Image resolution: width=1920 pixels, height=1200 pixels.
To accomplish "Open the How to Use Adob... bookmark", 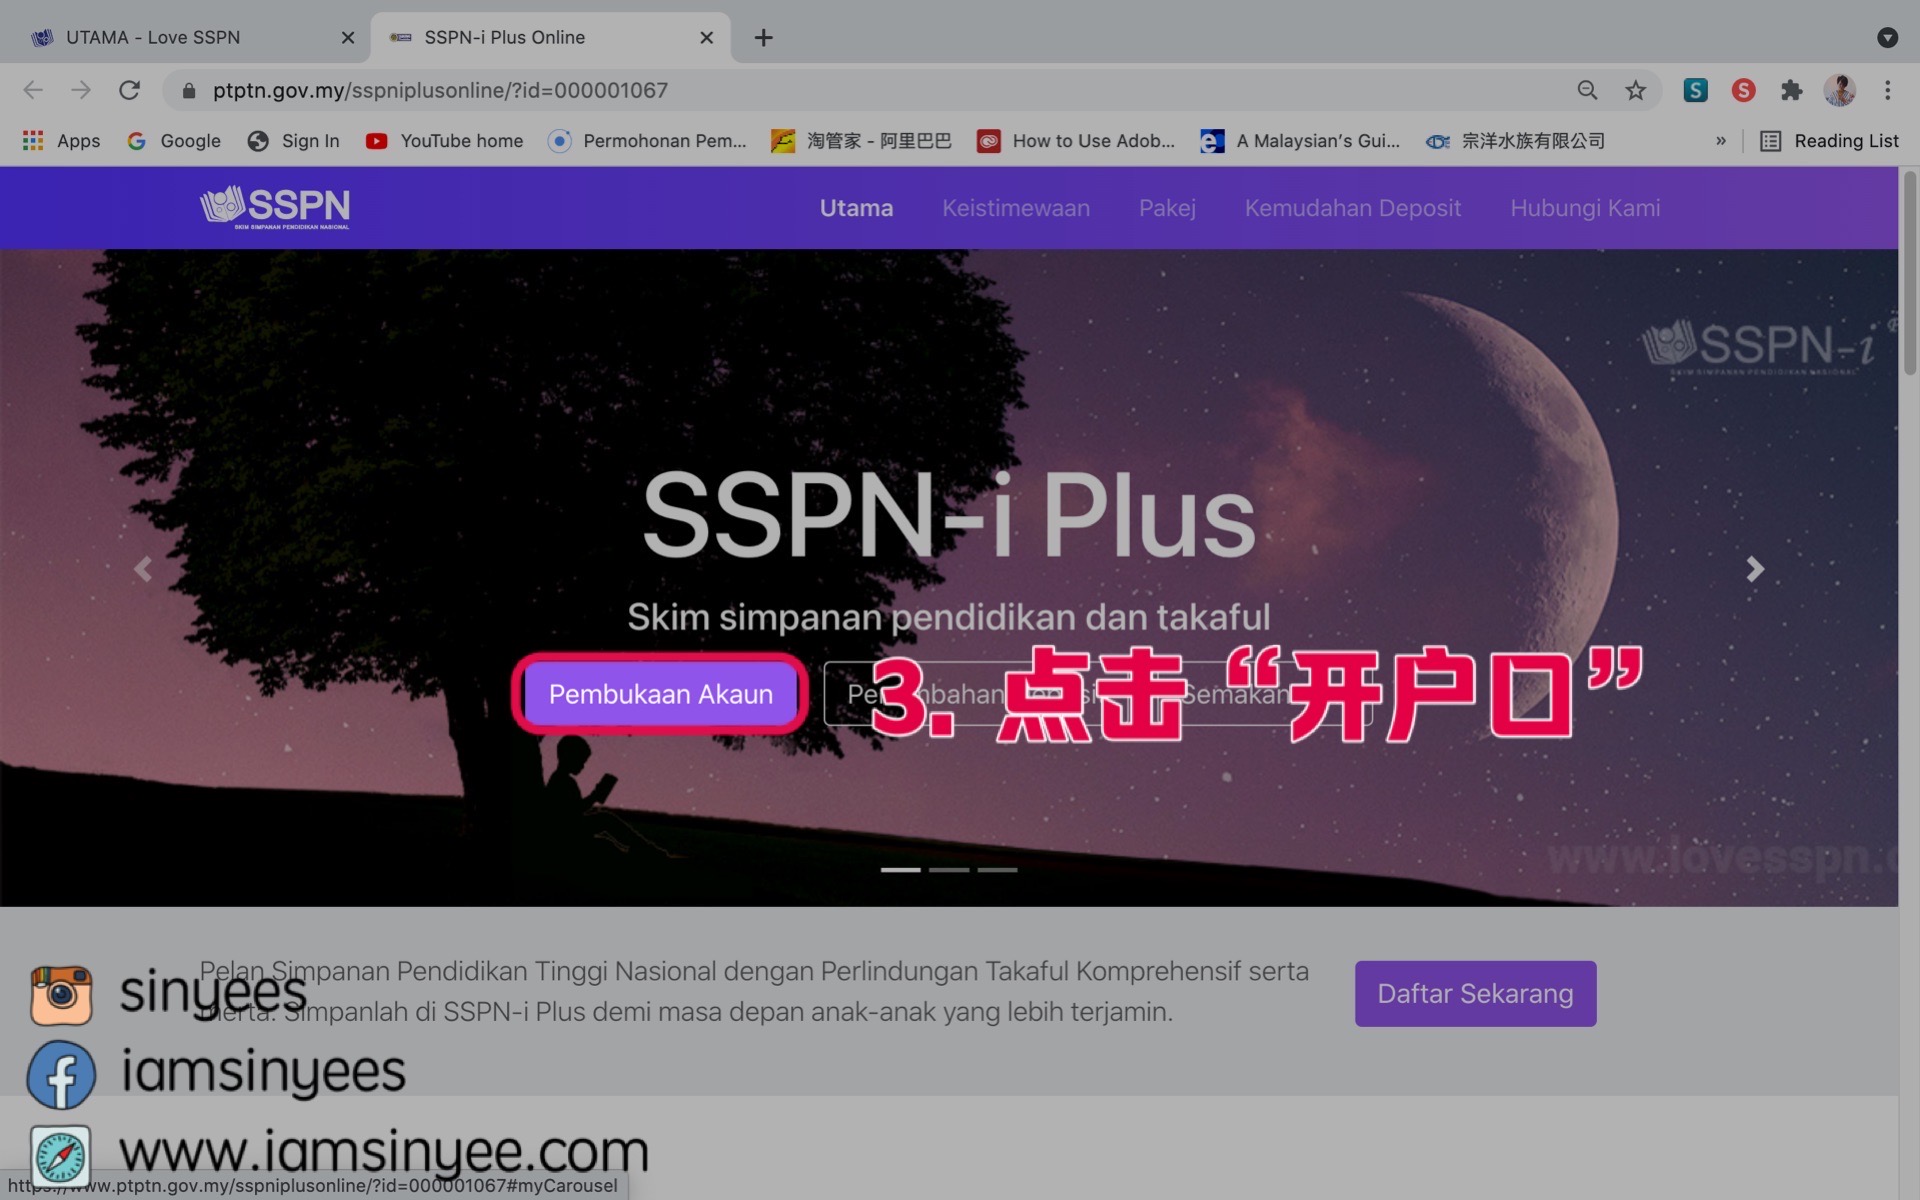I will 1076,141.
